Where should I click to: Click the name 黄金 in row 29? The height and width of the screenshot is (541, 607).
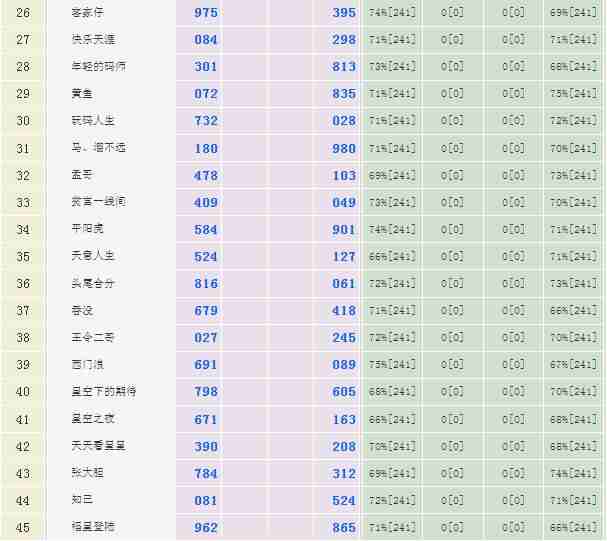pos(82,94)
